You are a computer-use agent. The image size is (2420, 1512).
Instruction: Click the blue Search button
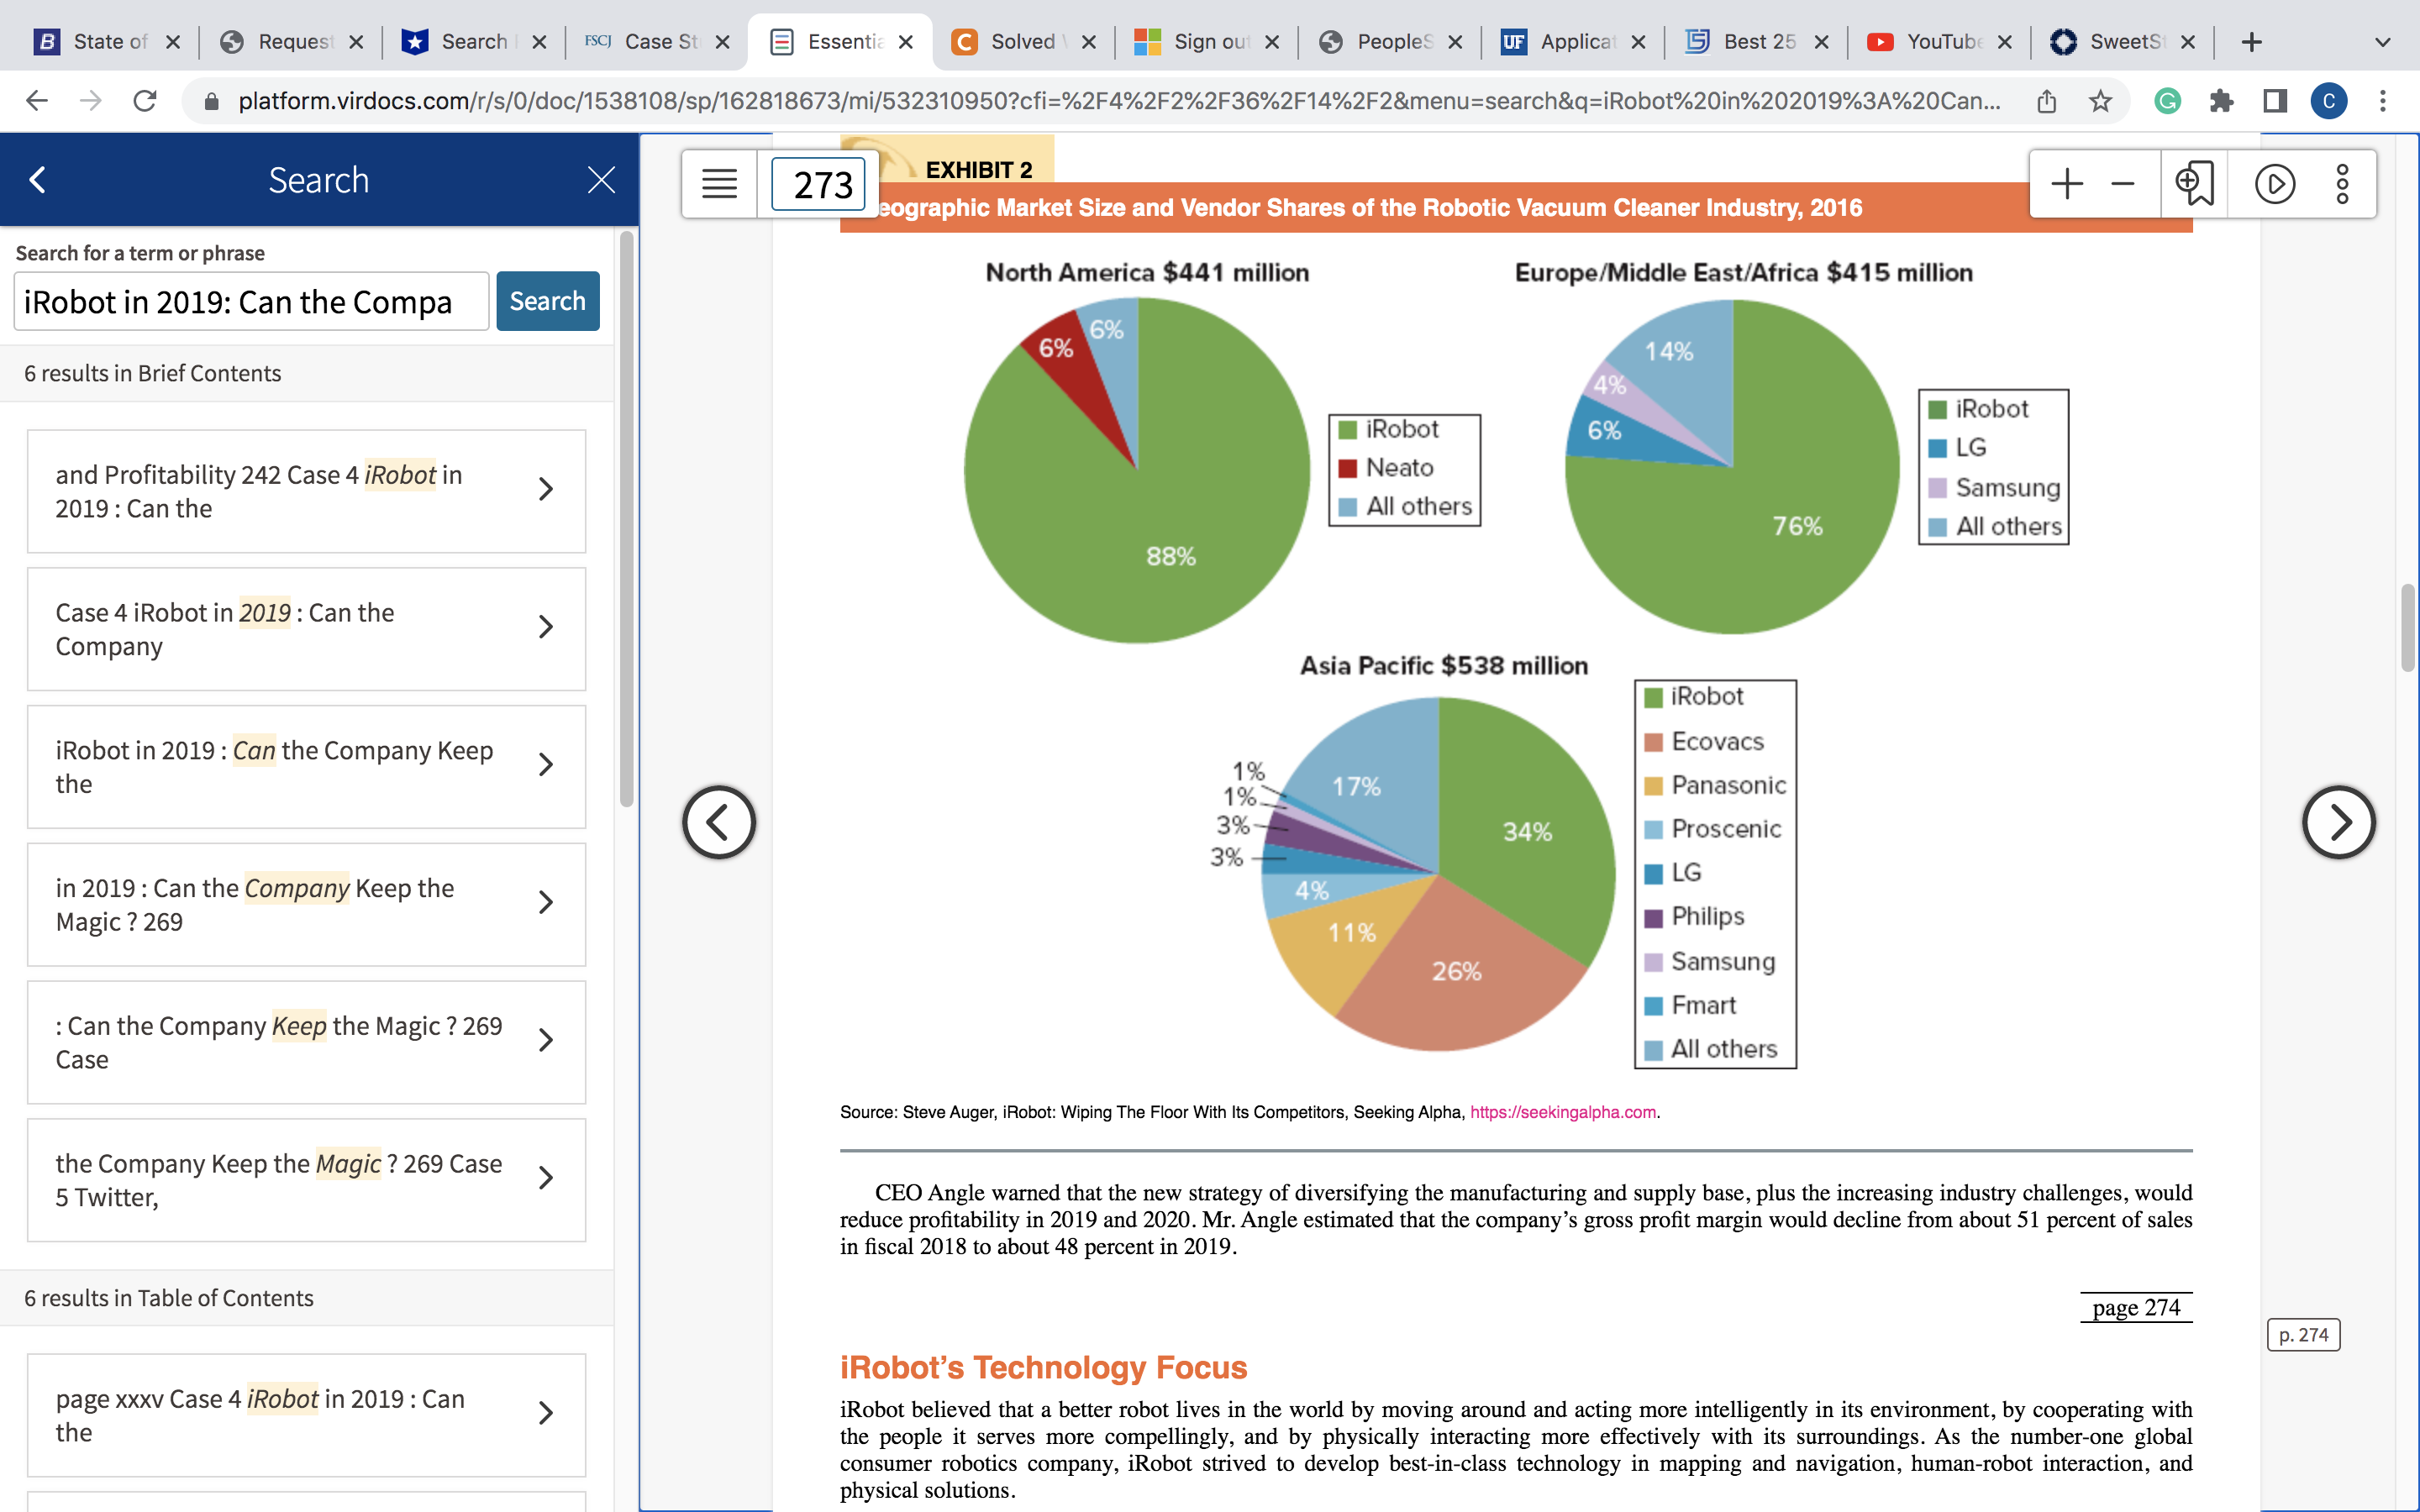click(x=548, y=301)
